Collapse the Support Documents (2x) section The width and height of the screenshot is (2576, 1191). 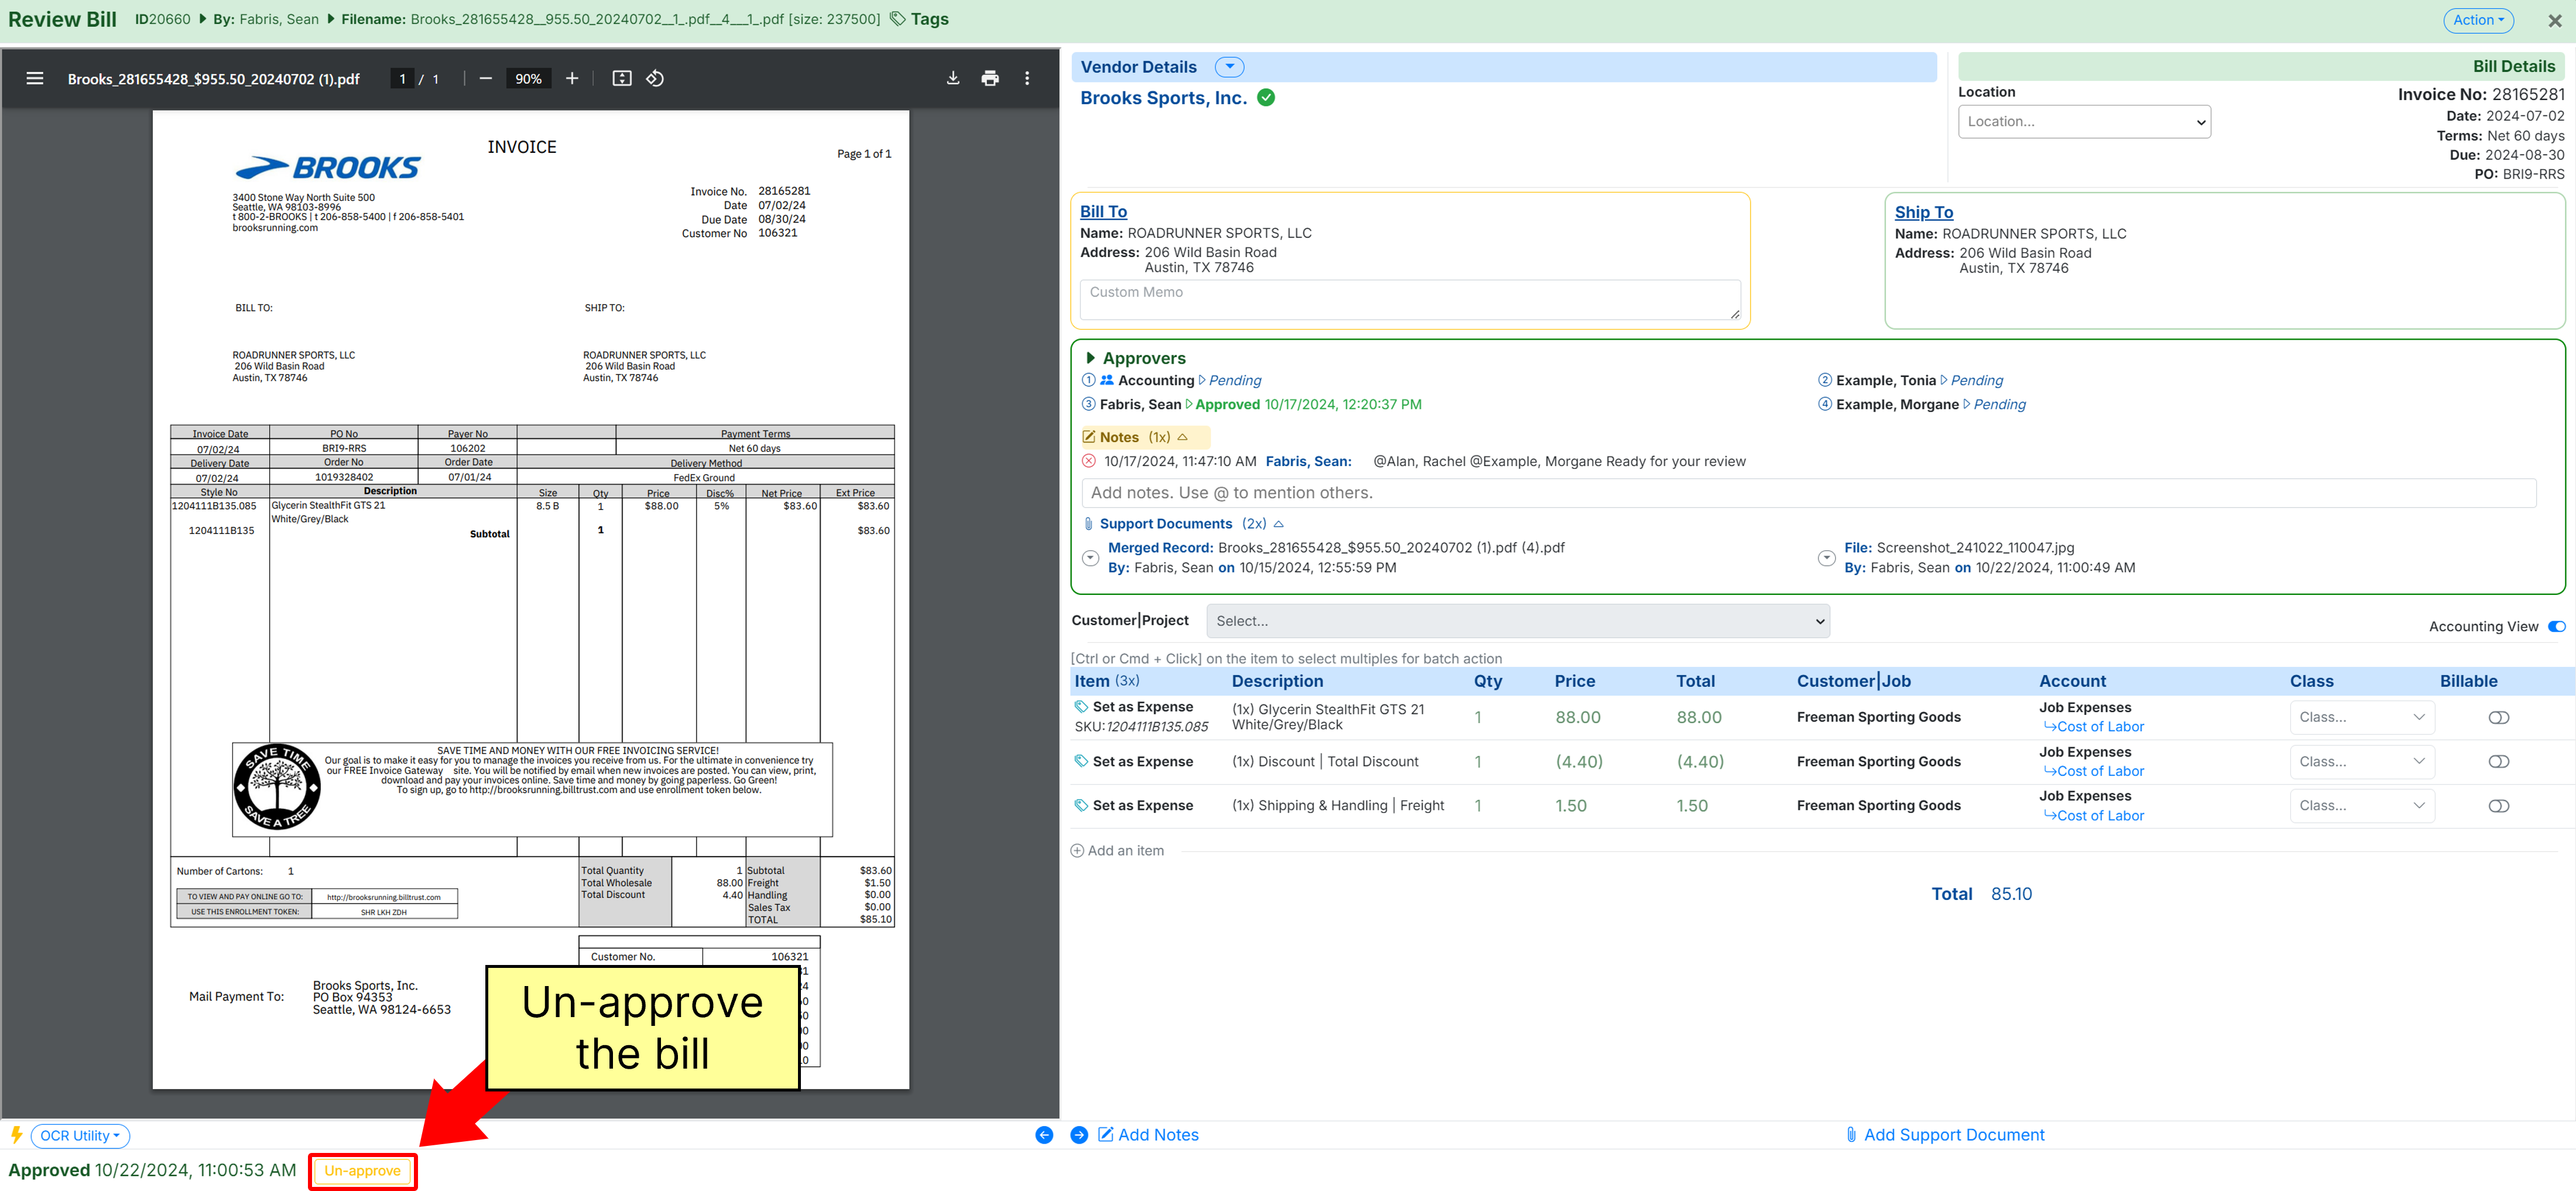click(1278, 524)
